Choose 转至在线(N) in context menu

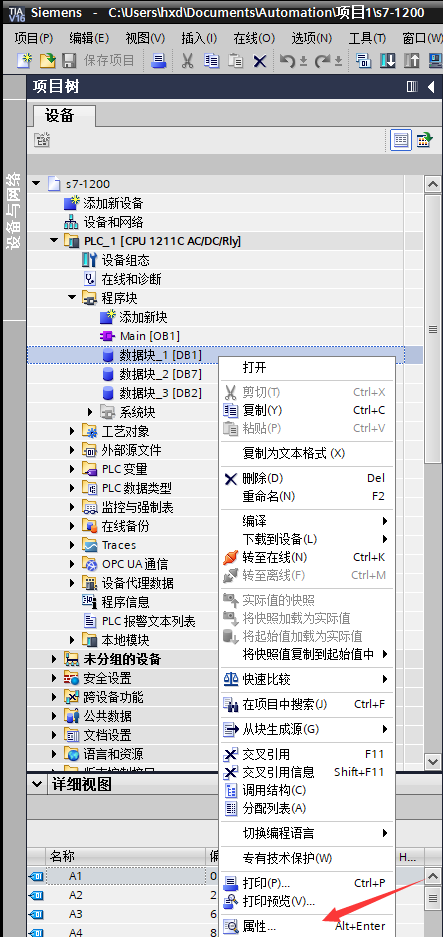tap(307, 557)
